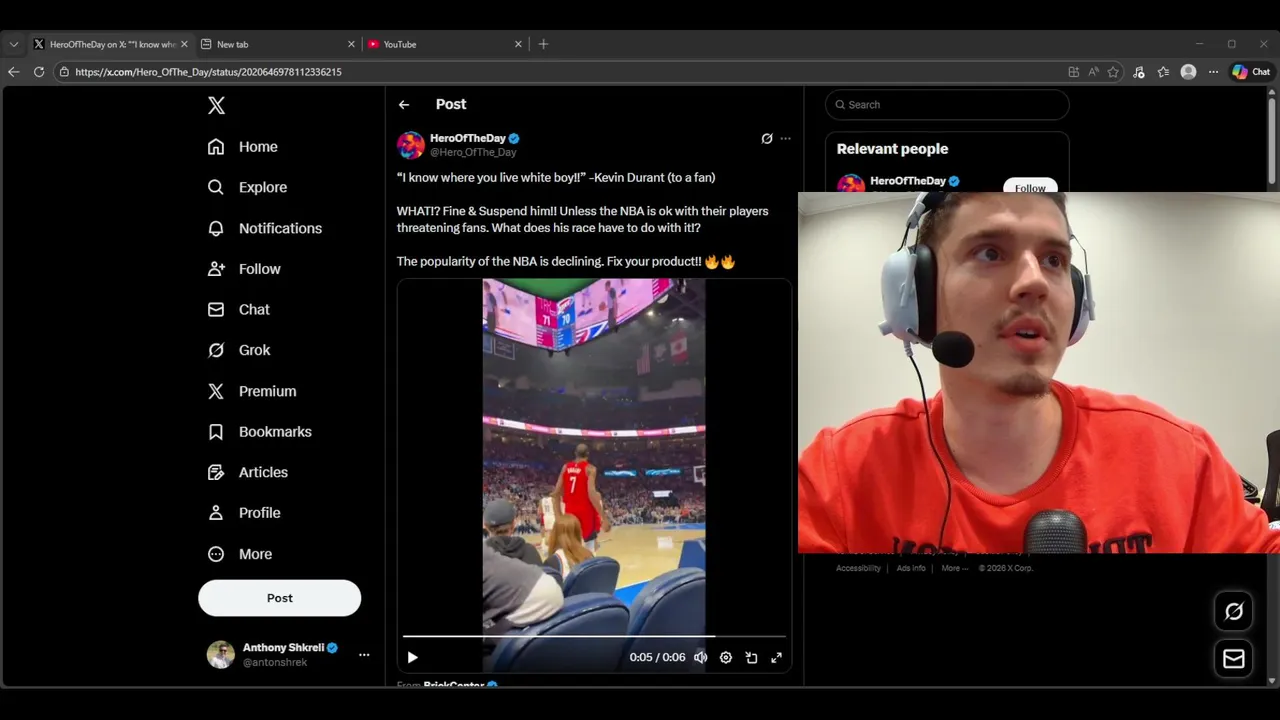Viewport: 1280px width, 720px height.
Task: Open video settings gear
Action: pos(726,657)
